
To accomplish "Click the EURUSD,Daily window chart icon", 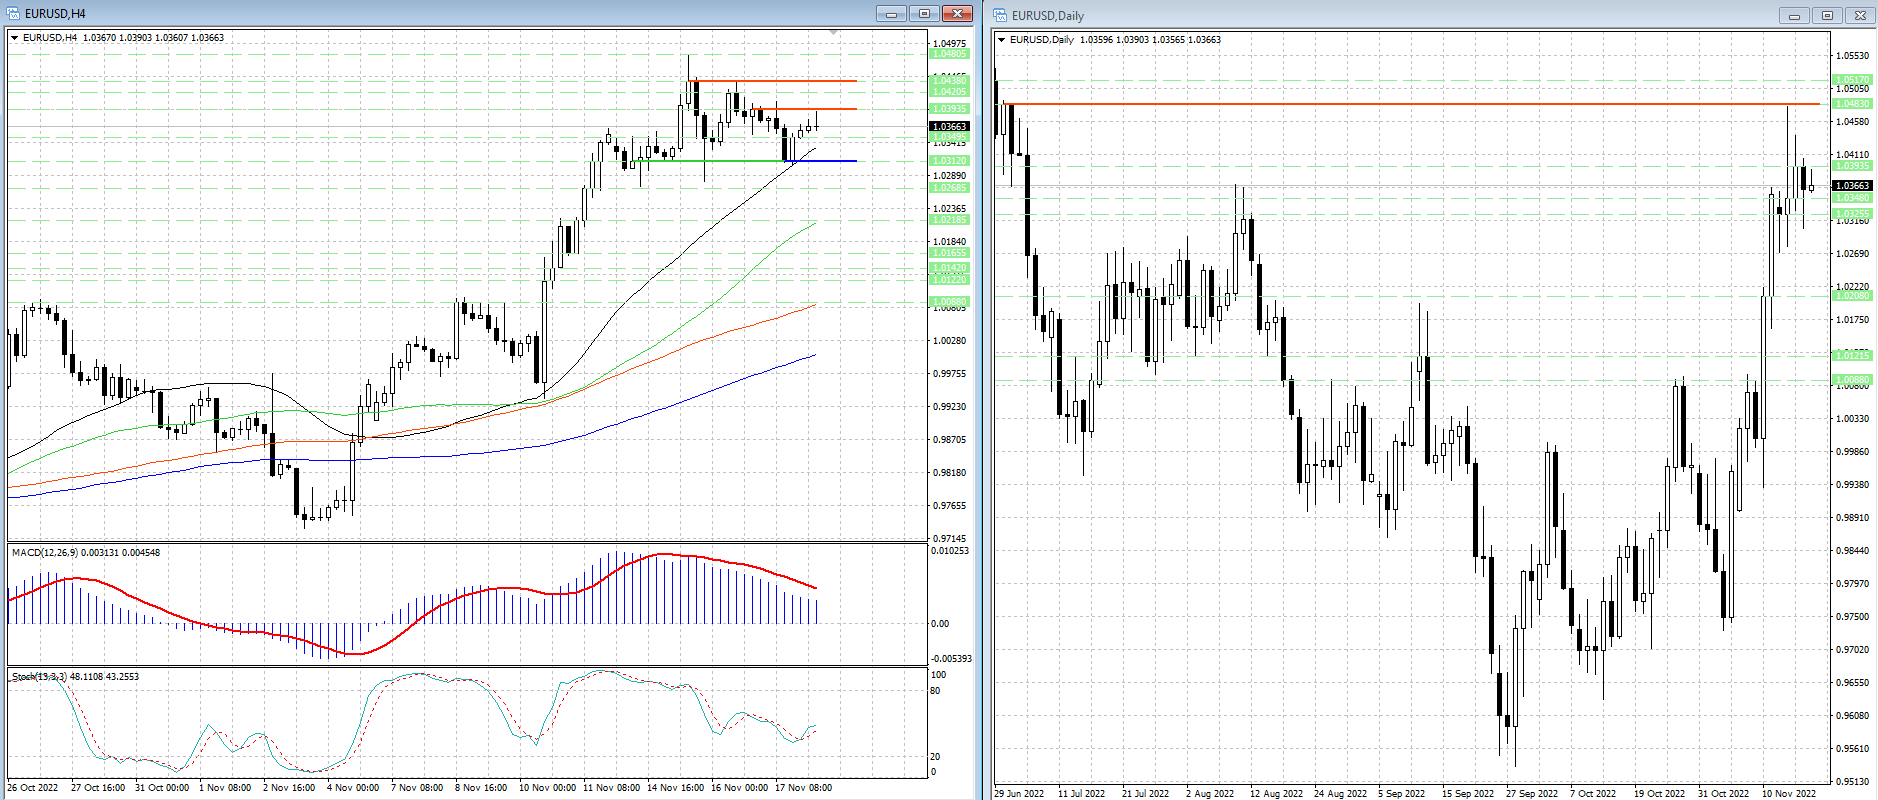I will [1000, 15].
